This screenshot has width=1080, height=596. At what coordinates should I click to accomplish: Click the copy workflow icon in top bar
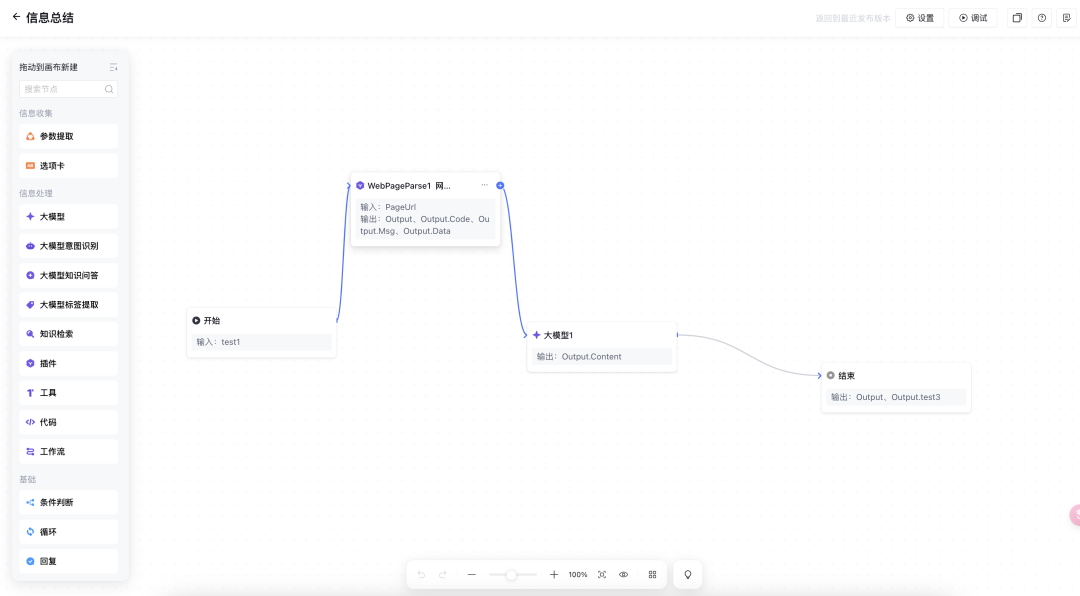click(x=1017, y=18)
